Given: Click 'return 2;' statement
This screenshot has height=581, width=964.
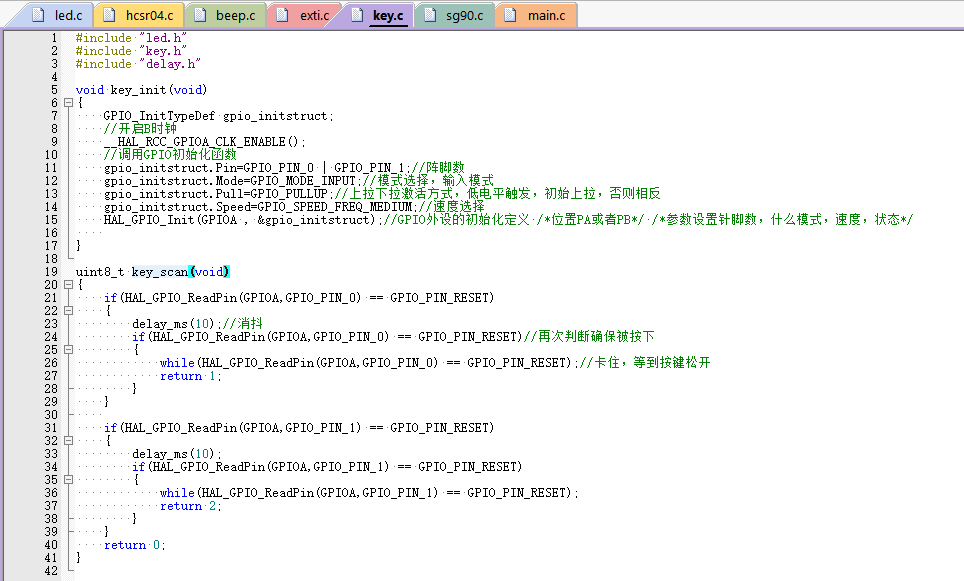Looking at the screenshot, I should (191, 506).
